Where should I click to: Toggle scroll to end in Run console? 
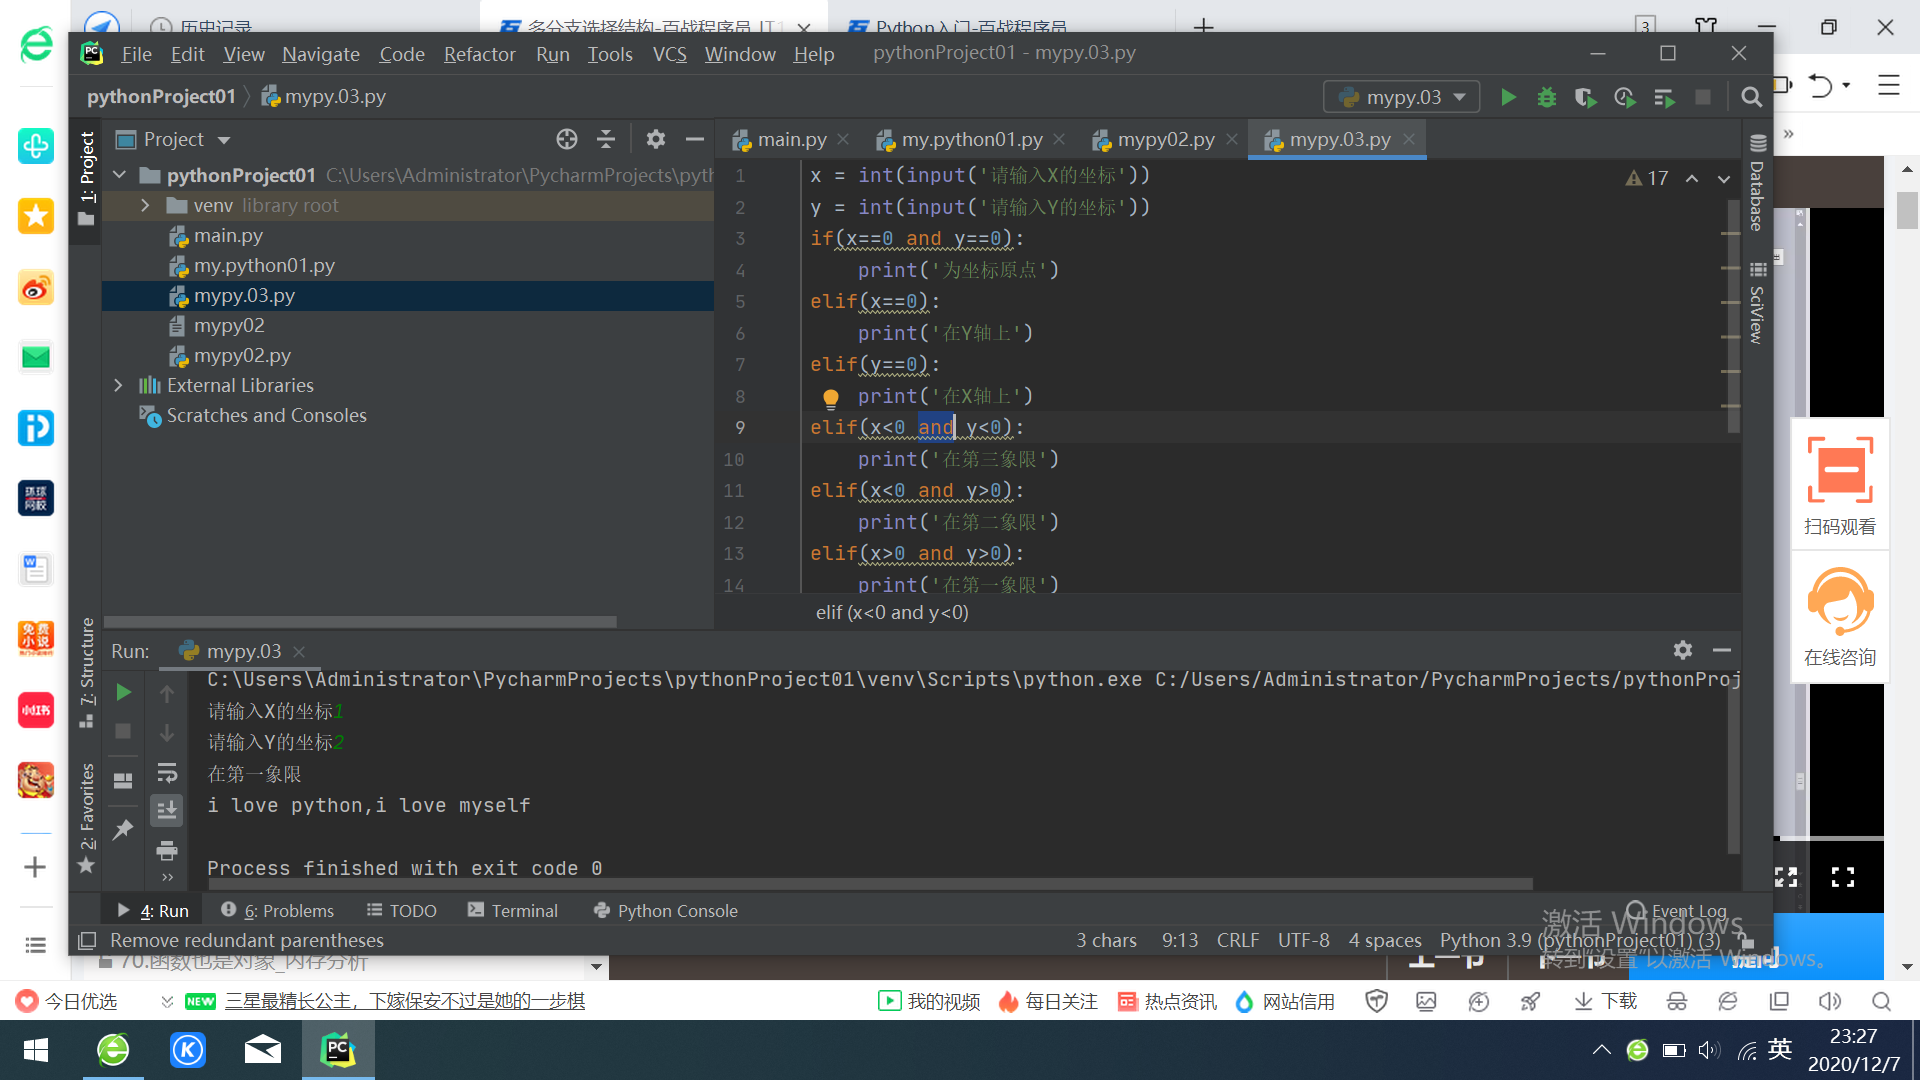click(x=167, y=810)
